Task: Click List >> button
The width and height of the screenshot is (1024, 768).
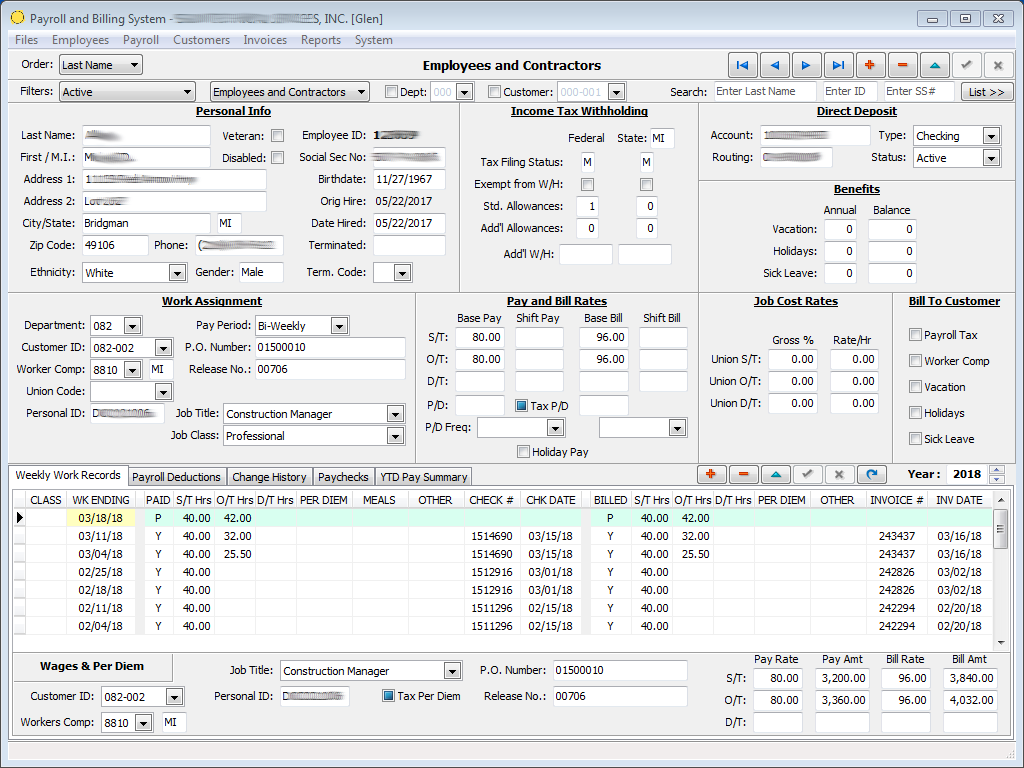Action: tap(987, 92)
